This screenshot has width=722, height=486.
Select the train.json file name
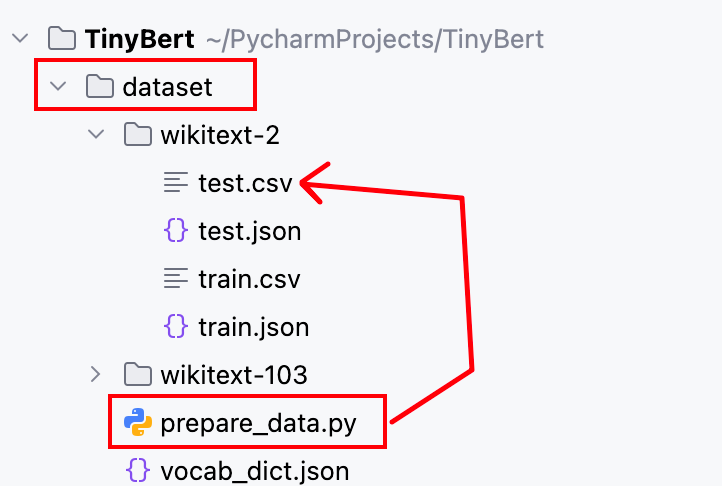click(x=254, y=327)
